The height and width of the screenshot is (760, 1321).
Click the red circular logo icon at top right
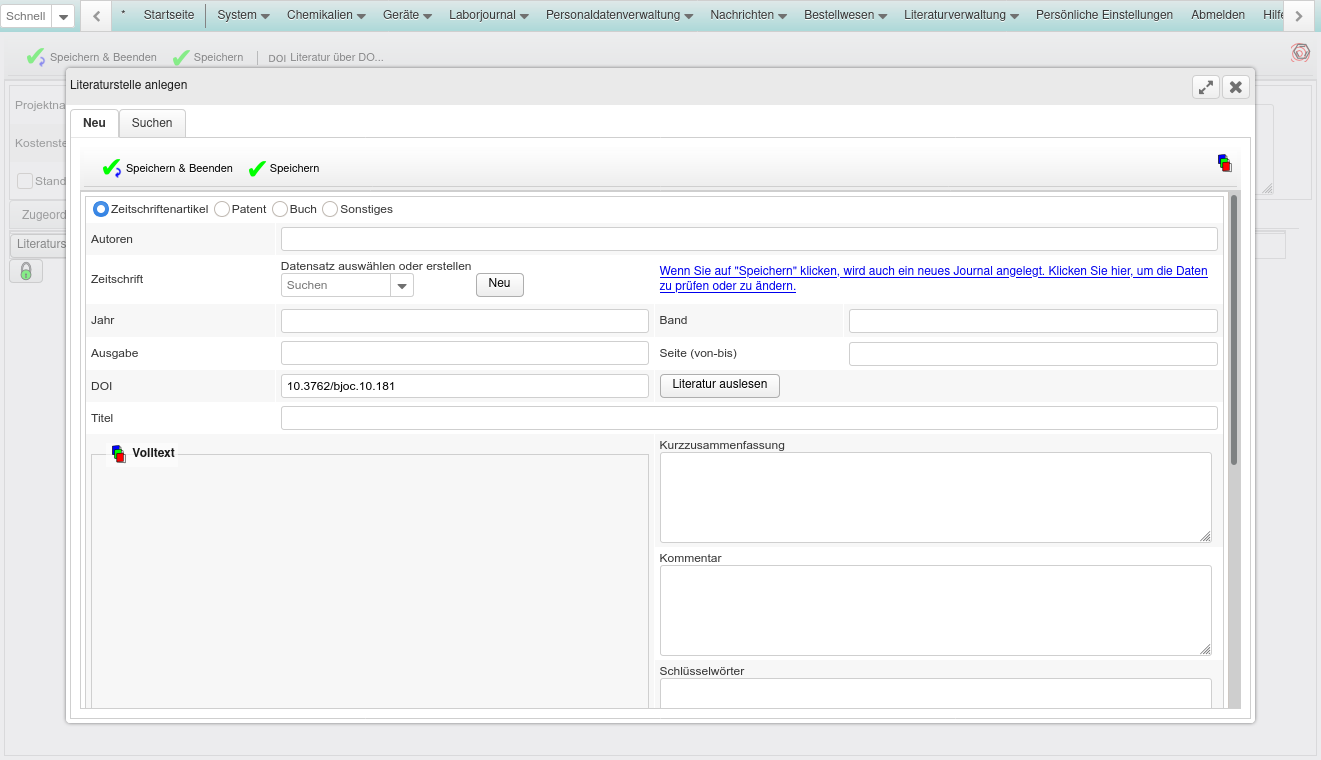point(1300,53)
